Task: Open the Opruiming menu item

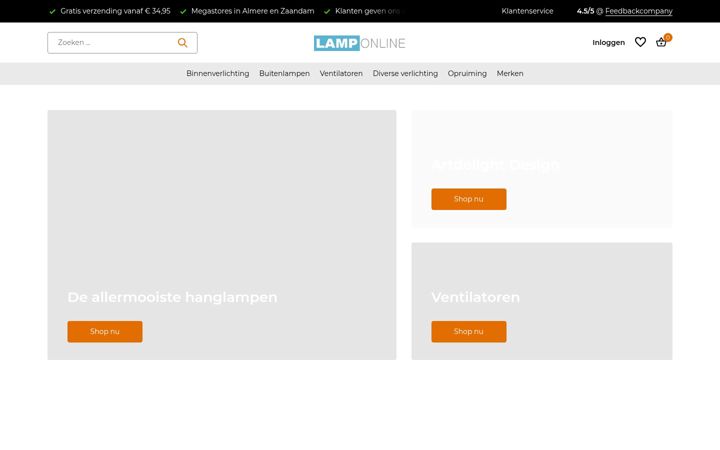Action: [467, 73]
